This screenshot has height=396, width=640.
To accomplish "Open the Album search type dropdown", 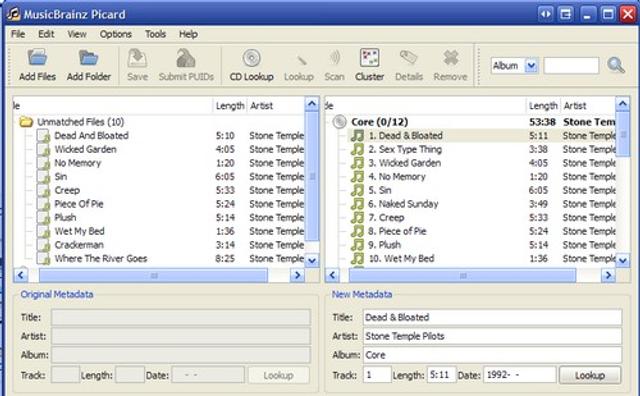I will point(515,65).
